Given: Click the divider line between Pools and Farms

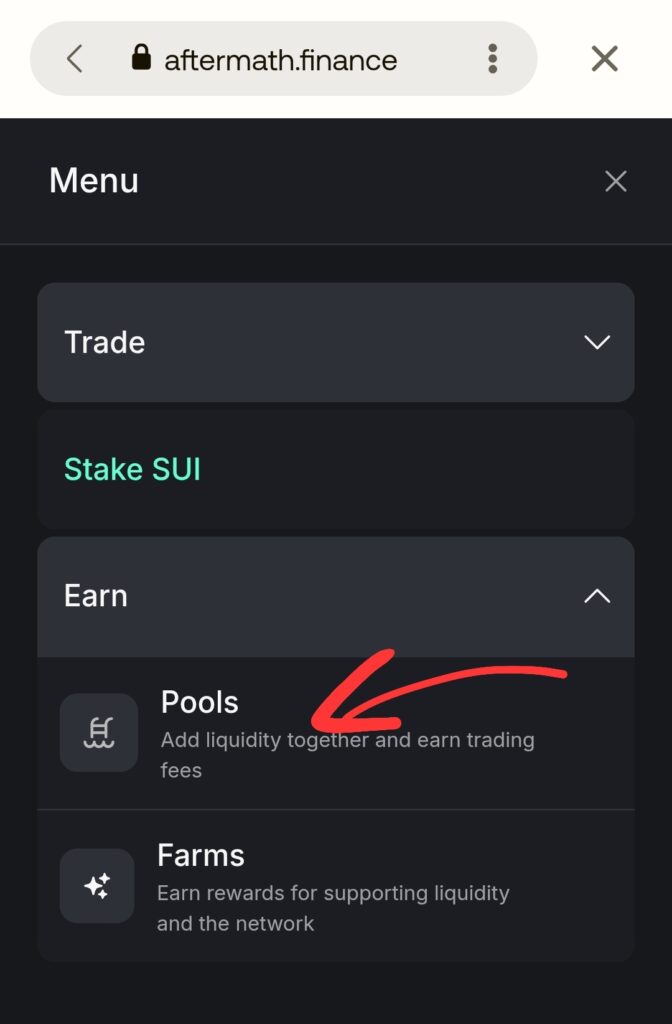Looking at the screenshot, I should coord(336,809).
